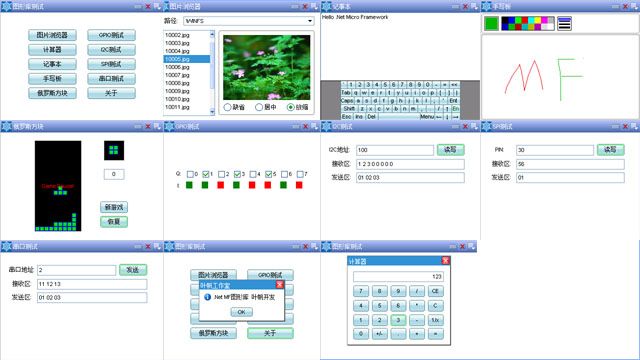
Task: Click the file list scroll-down arrow
Action: (212, 111)
